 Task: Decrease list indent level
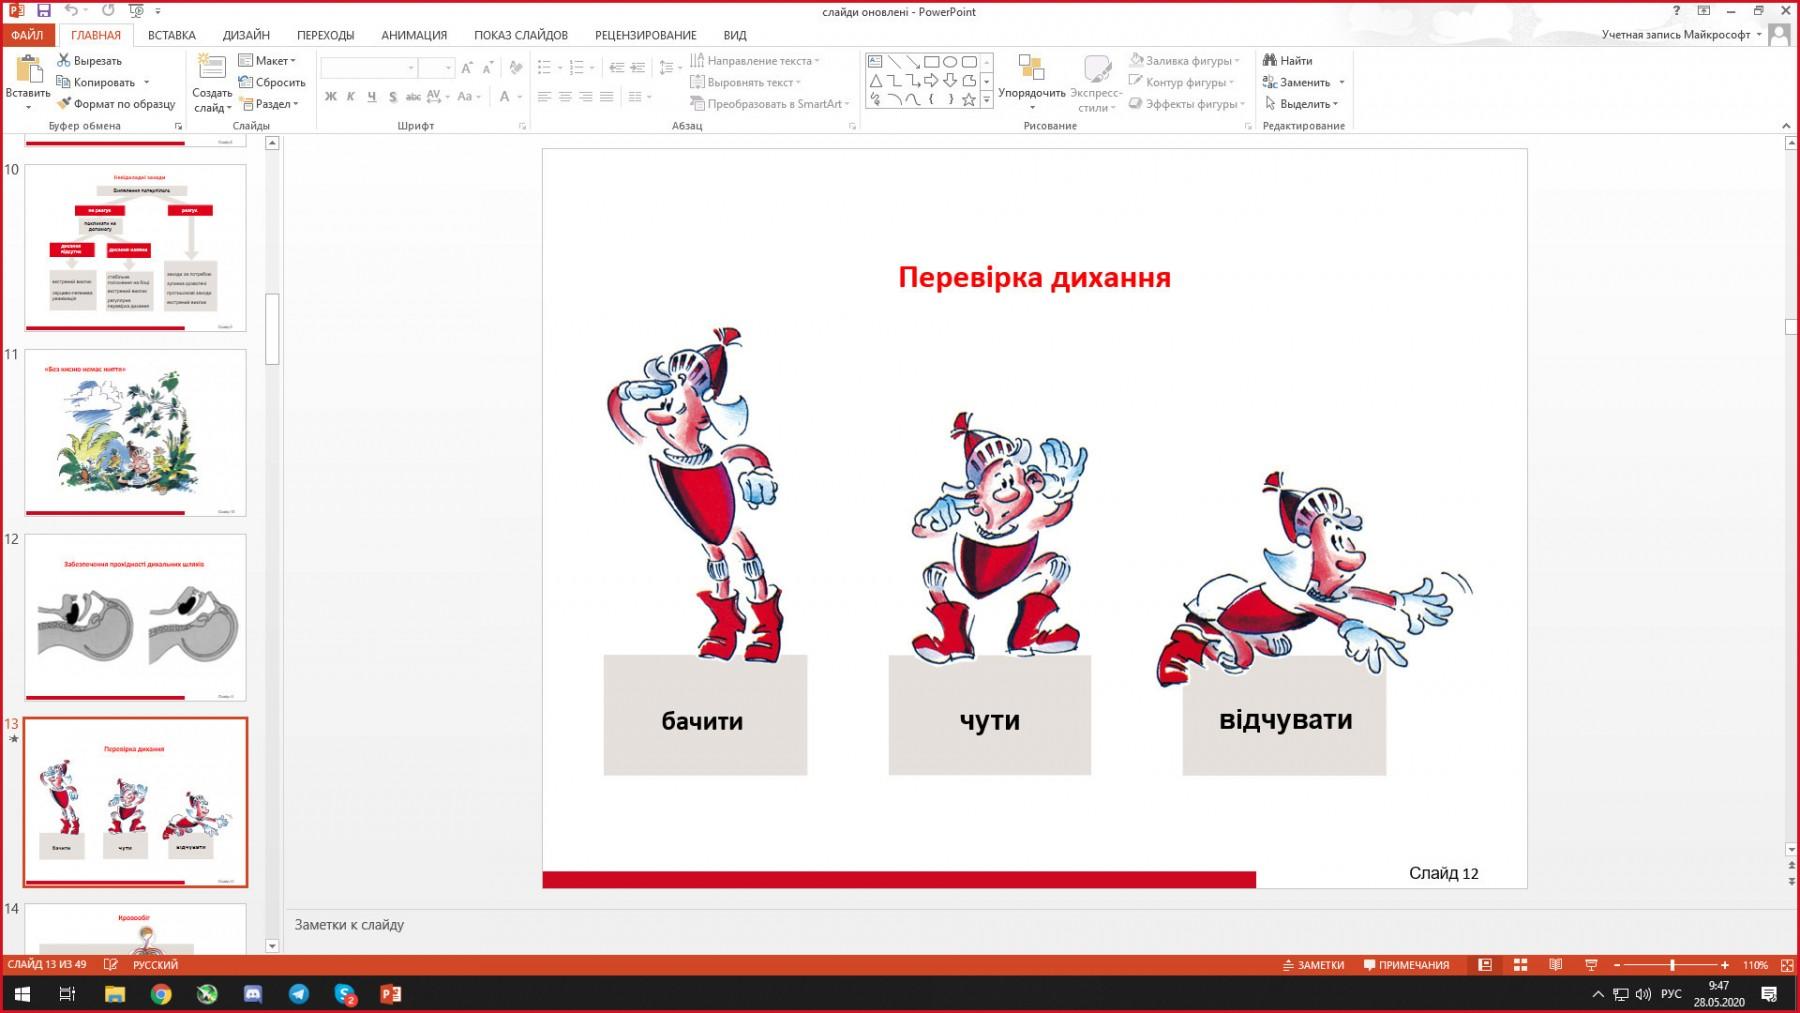[616, 68]
